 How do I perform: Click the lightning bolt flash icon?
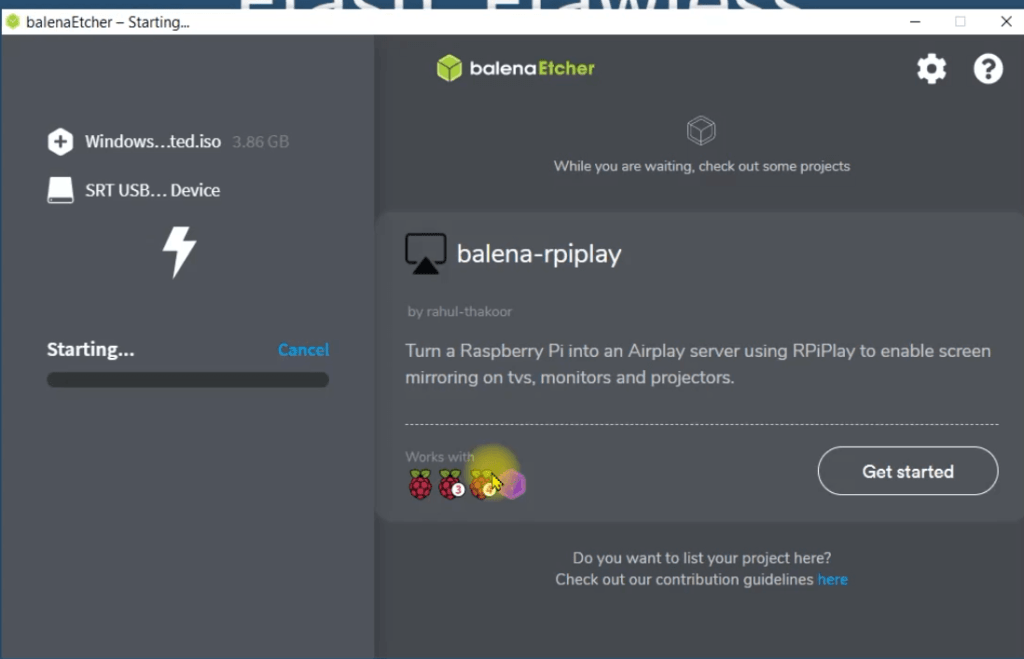click(x=179, y=251)
